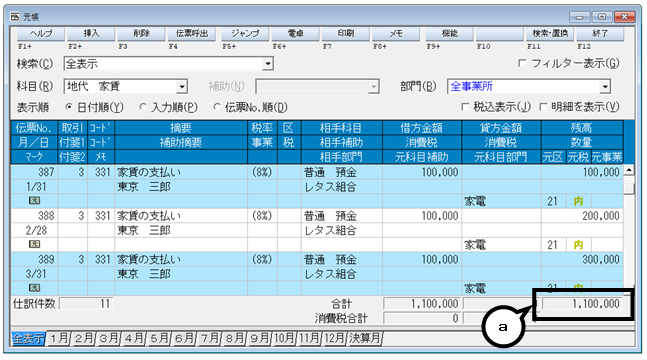The width and height of the screenshot is (647, 360).
Task: Click the ジャンプ button
Action: [245, 34]
